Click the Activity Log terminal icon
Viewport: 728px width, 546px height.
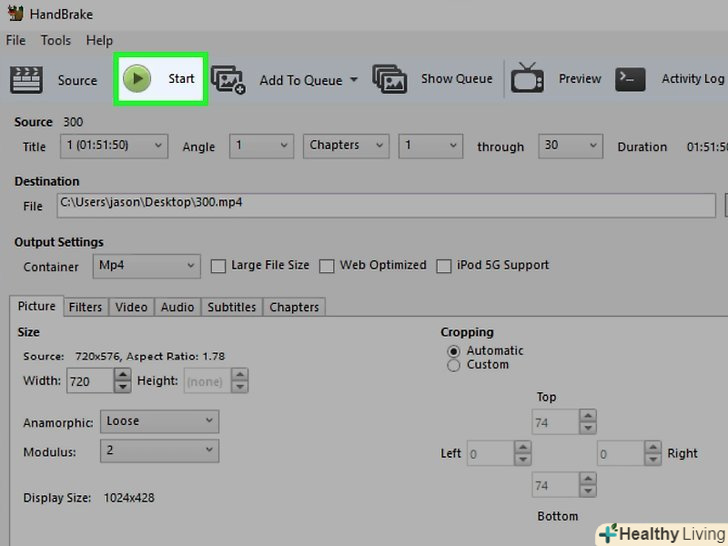coord(630,79)
